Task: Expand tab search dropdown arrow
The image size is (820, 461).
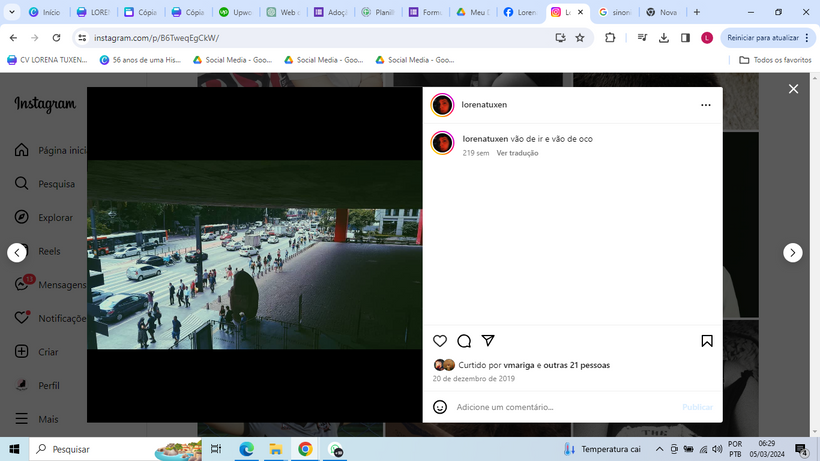Action: click(x=12, y=12)
